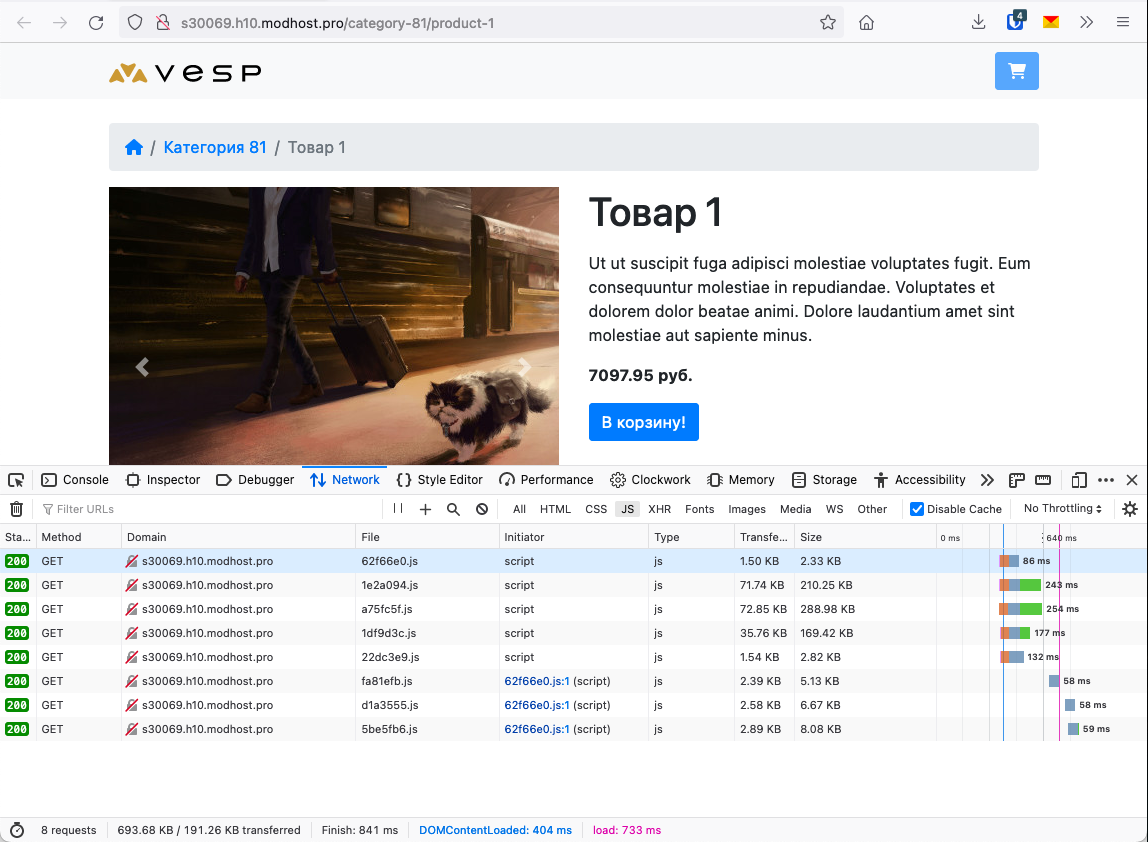Viewport: 1148px width, 842px height.
Task: Go to home via breadcrumb house icon
Action: pos(133,147)
